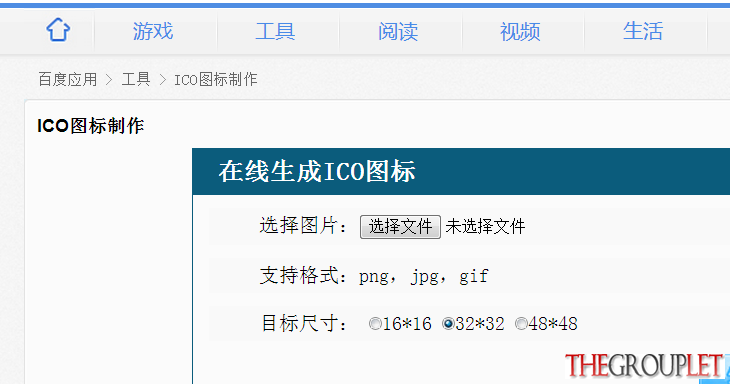This screenshot has width=730, height=384.
Task: Click the bold ICO图标制作 page heading
Action: point(91,126)
